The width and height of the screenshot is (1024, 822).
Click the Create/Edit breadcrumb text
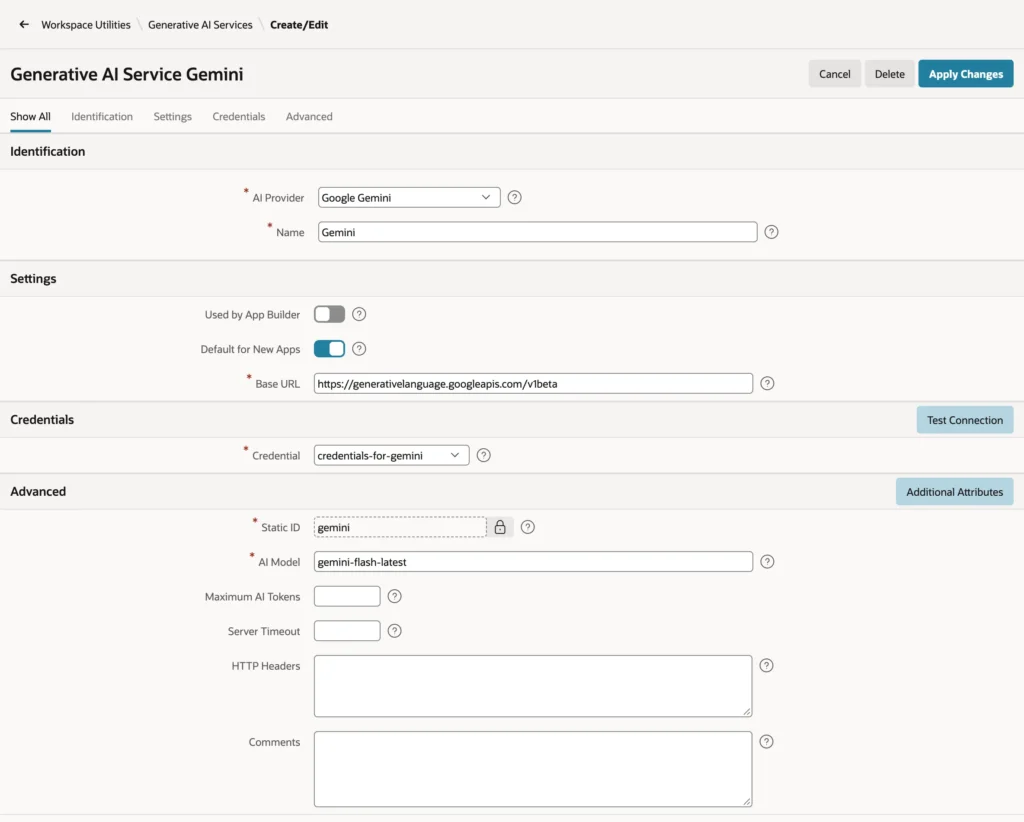[x=299, y=25]
